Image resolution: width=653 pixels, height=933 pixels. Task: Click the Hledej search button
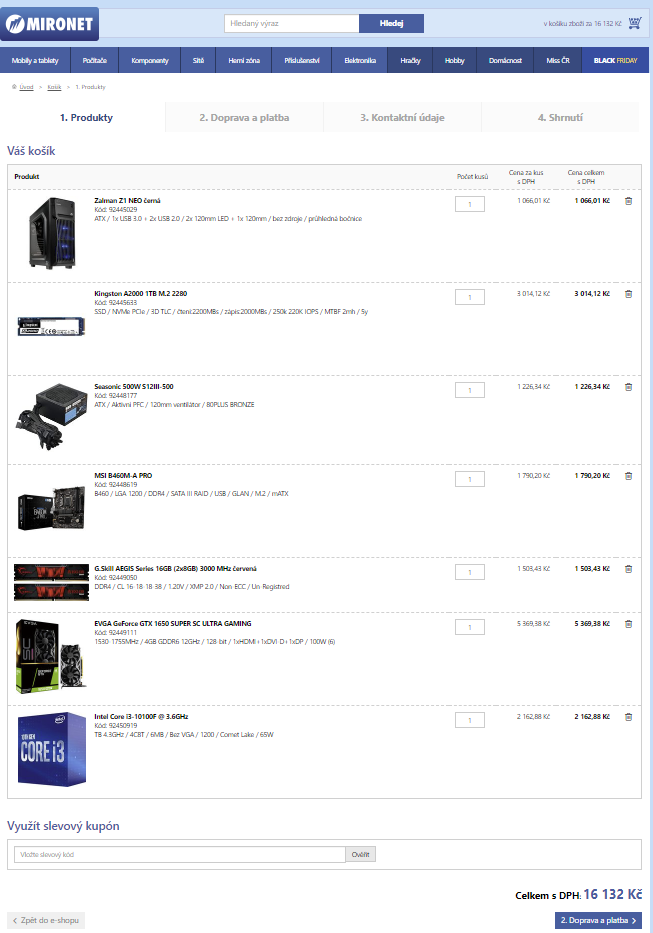tap(391, 23)
